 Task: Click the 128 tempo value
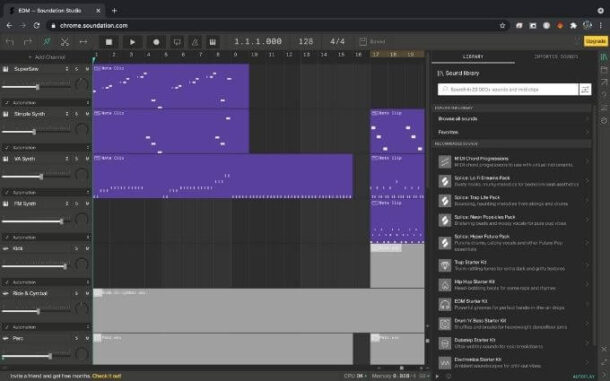[x=306, y=41]
